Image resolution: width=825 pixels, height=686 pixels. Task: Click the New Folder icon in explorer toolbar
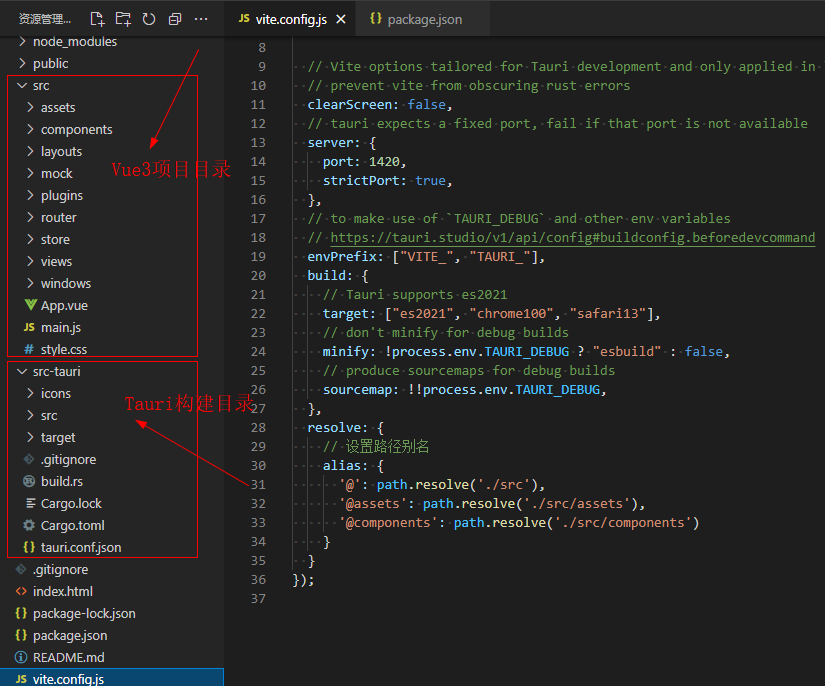point(123,19)
